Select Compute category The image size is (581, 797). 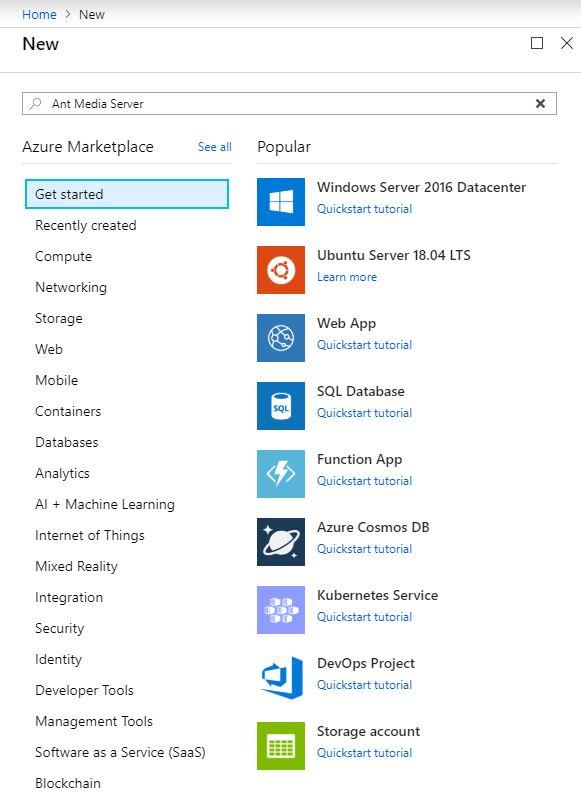pos(64,256)
